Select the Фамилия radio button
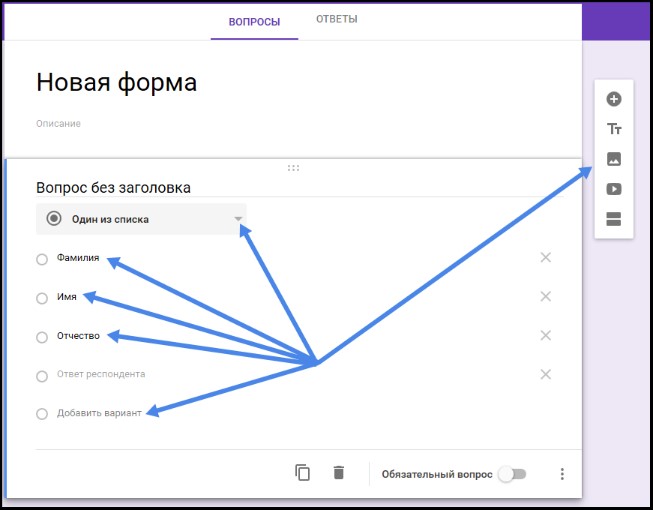Viewport: 653px width, 510px height. 42,260
